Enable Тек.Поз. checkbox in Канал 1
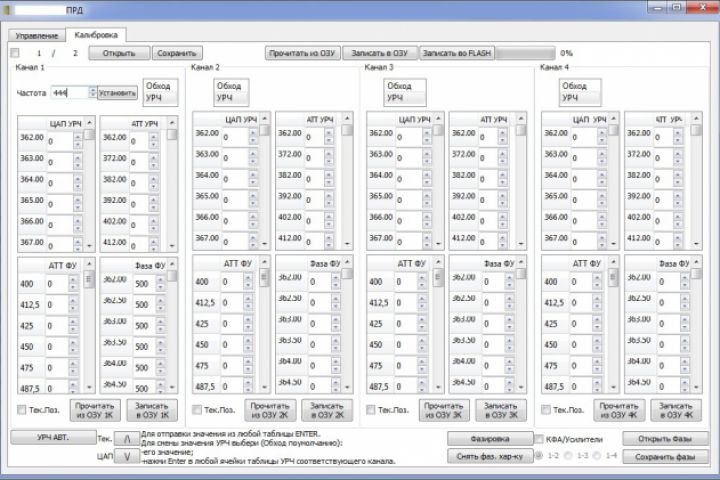 coord(22,410)
